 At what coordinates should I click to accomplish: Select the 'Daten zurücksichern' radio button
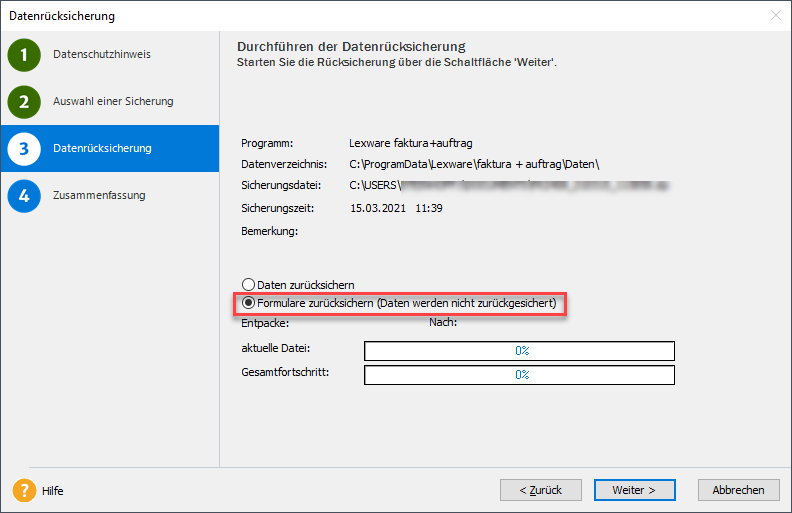pos(249,285)
